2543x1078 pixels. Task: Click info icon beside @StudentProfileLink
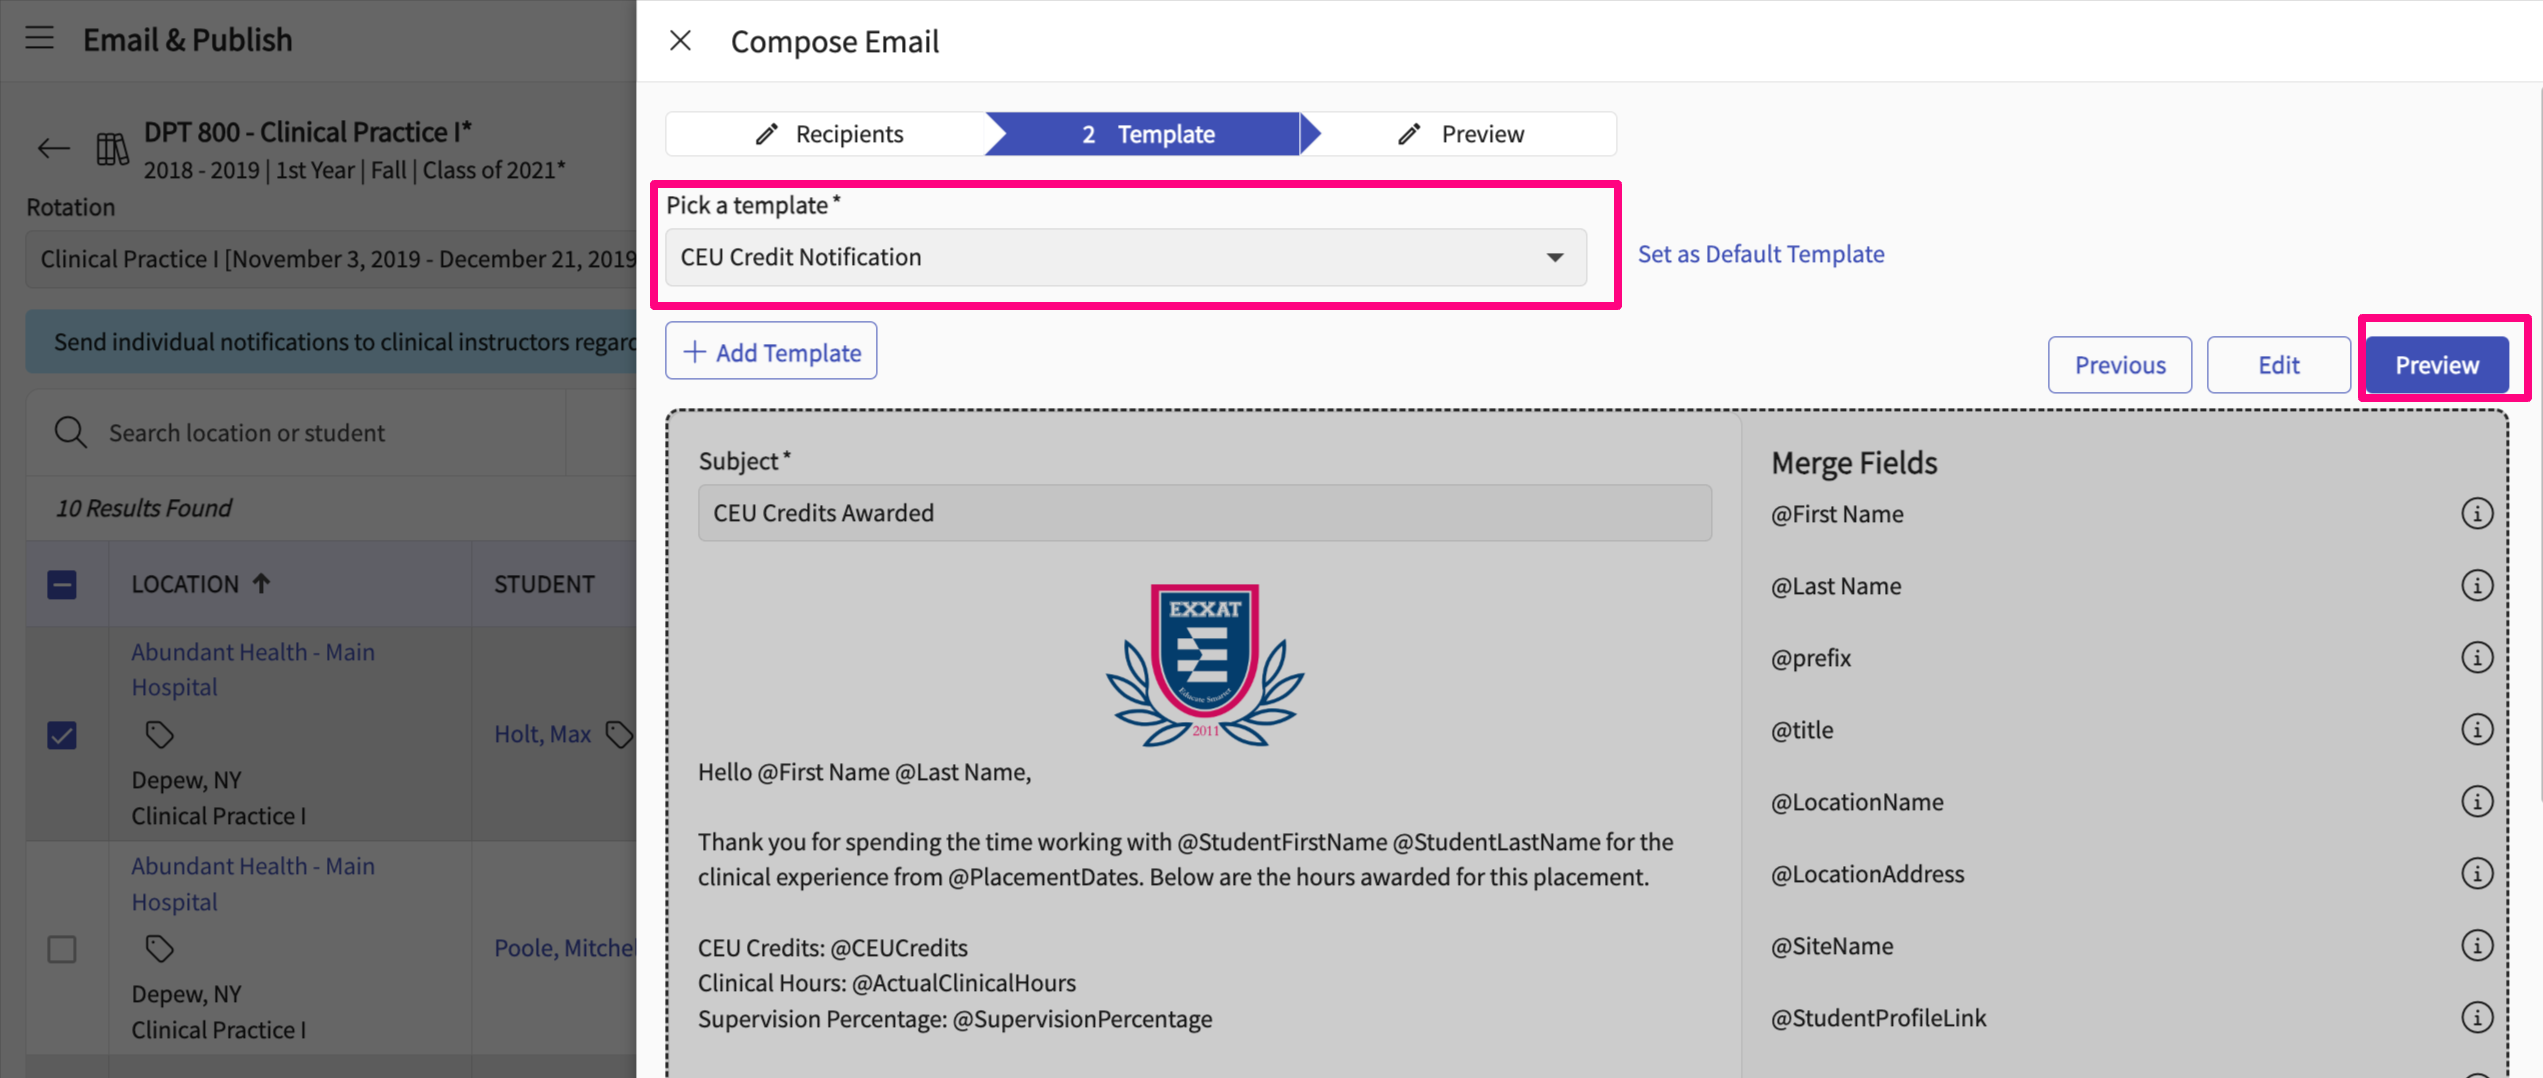click(x=2476, y=1018)
